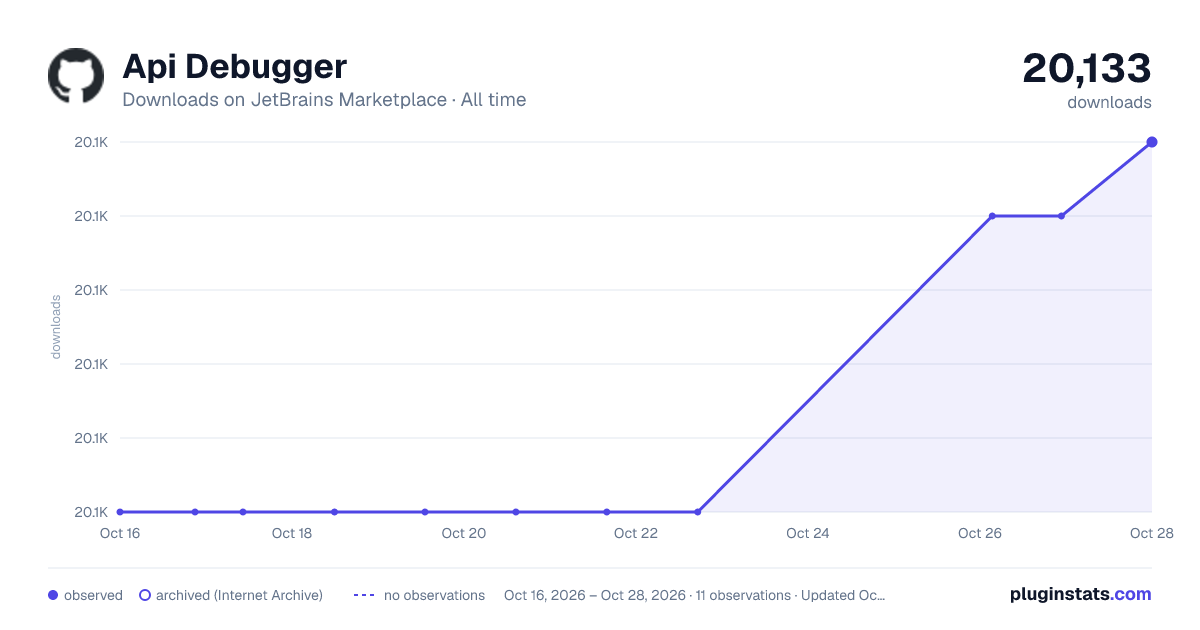Screen dimensions: 1200x630
Task: Click the 'no observations' legend label
Action: 434,595
